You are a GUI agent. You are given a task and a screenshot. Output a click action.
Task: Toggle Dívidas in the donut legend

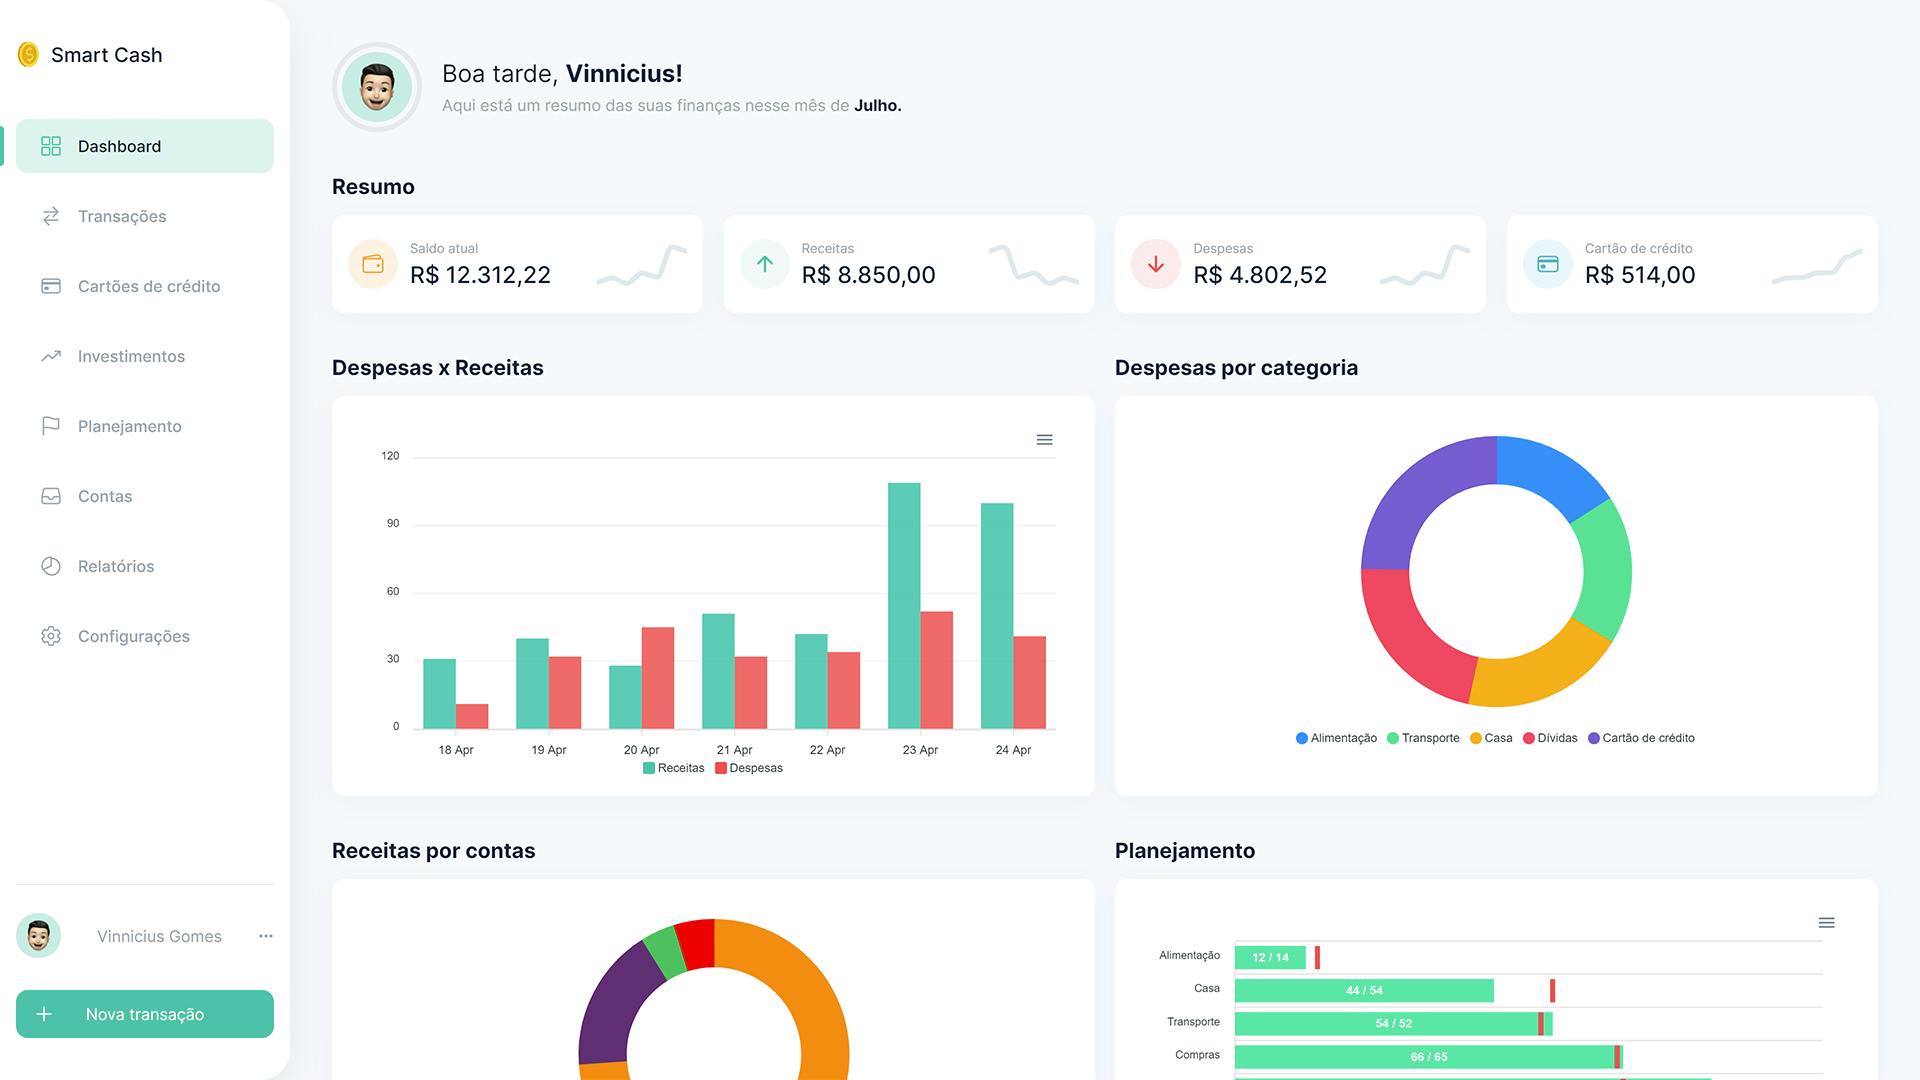coord(1550,738)
